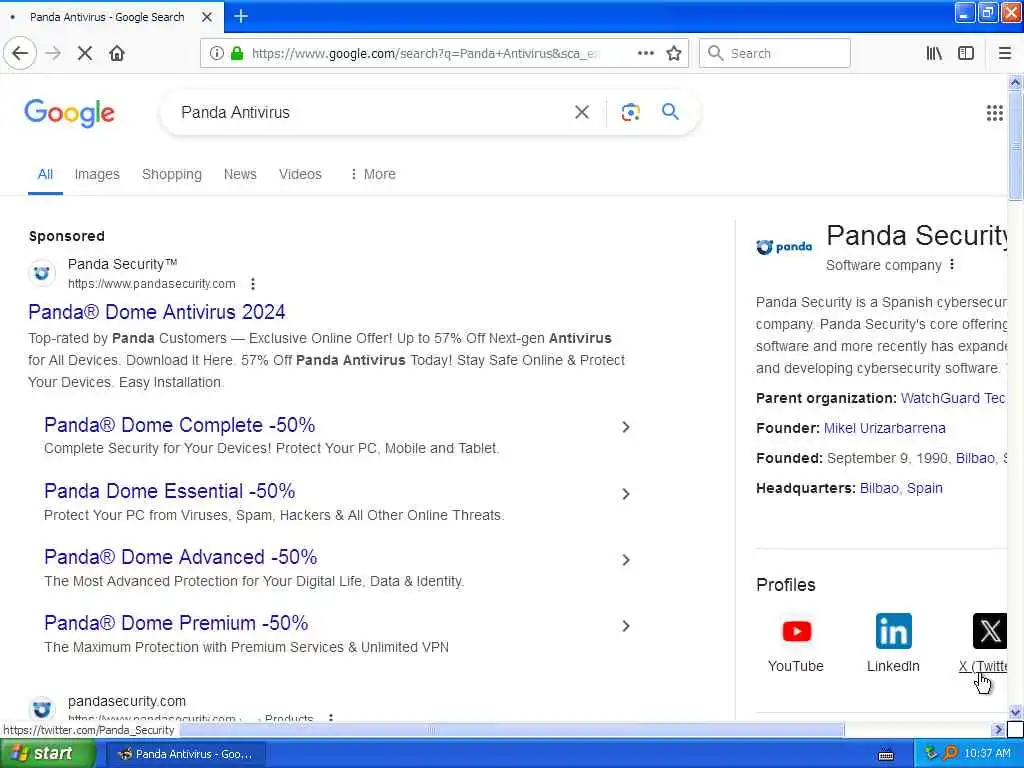Screen dimensions: 1024x768
Task: Click the Firefox toolbar Search box
Action: (x=775, y=54)
